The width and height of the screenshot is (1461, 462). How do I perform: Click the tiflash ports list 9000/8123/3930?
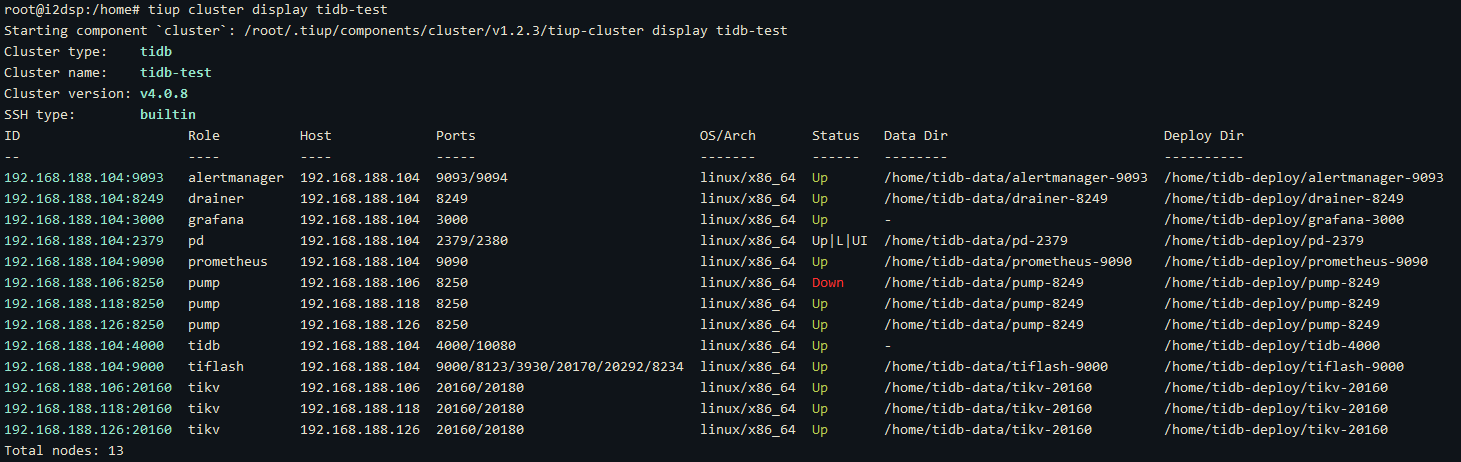coord(560,367)
